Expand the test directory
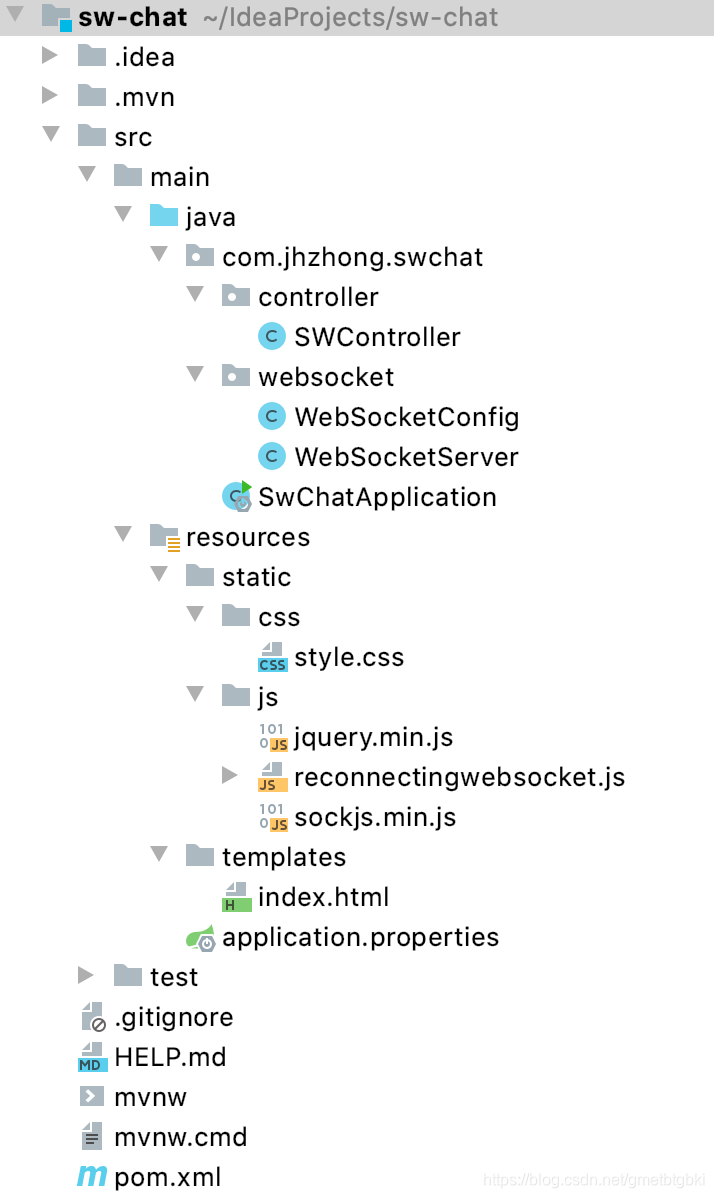The image size is (714, 1198). 86,976
